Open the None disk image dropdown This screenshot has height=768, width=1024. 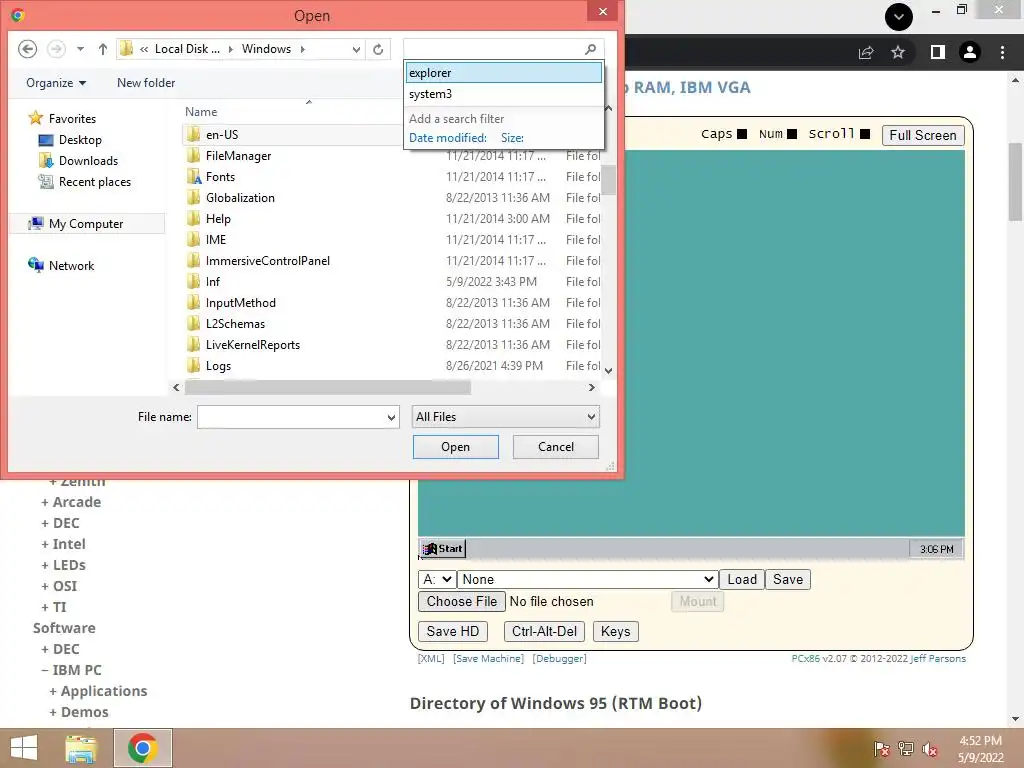pyautogui.click(x=587, y=579)
